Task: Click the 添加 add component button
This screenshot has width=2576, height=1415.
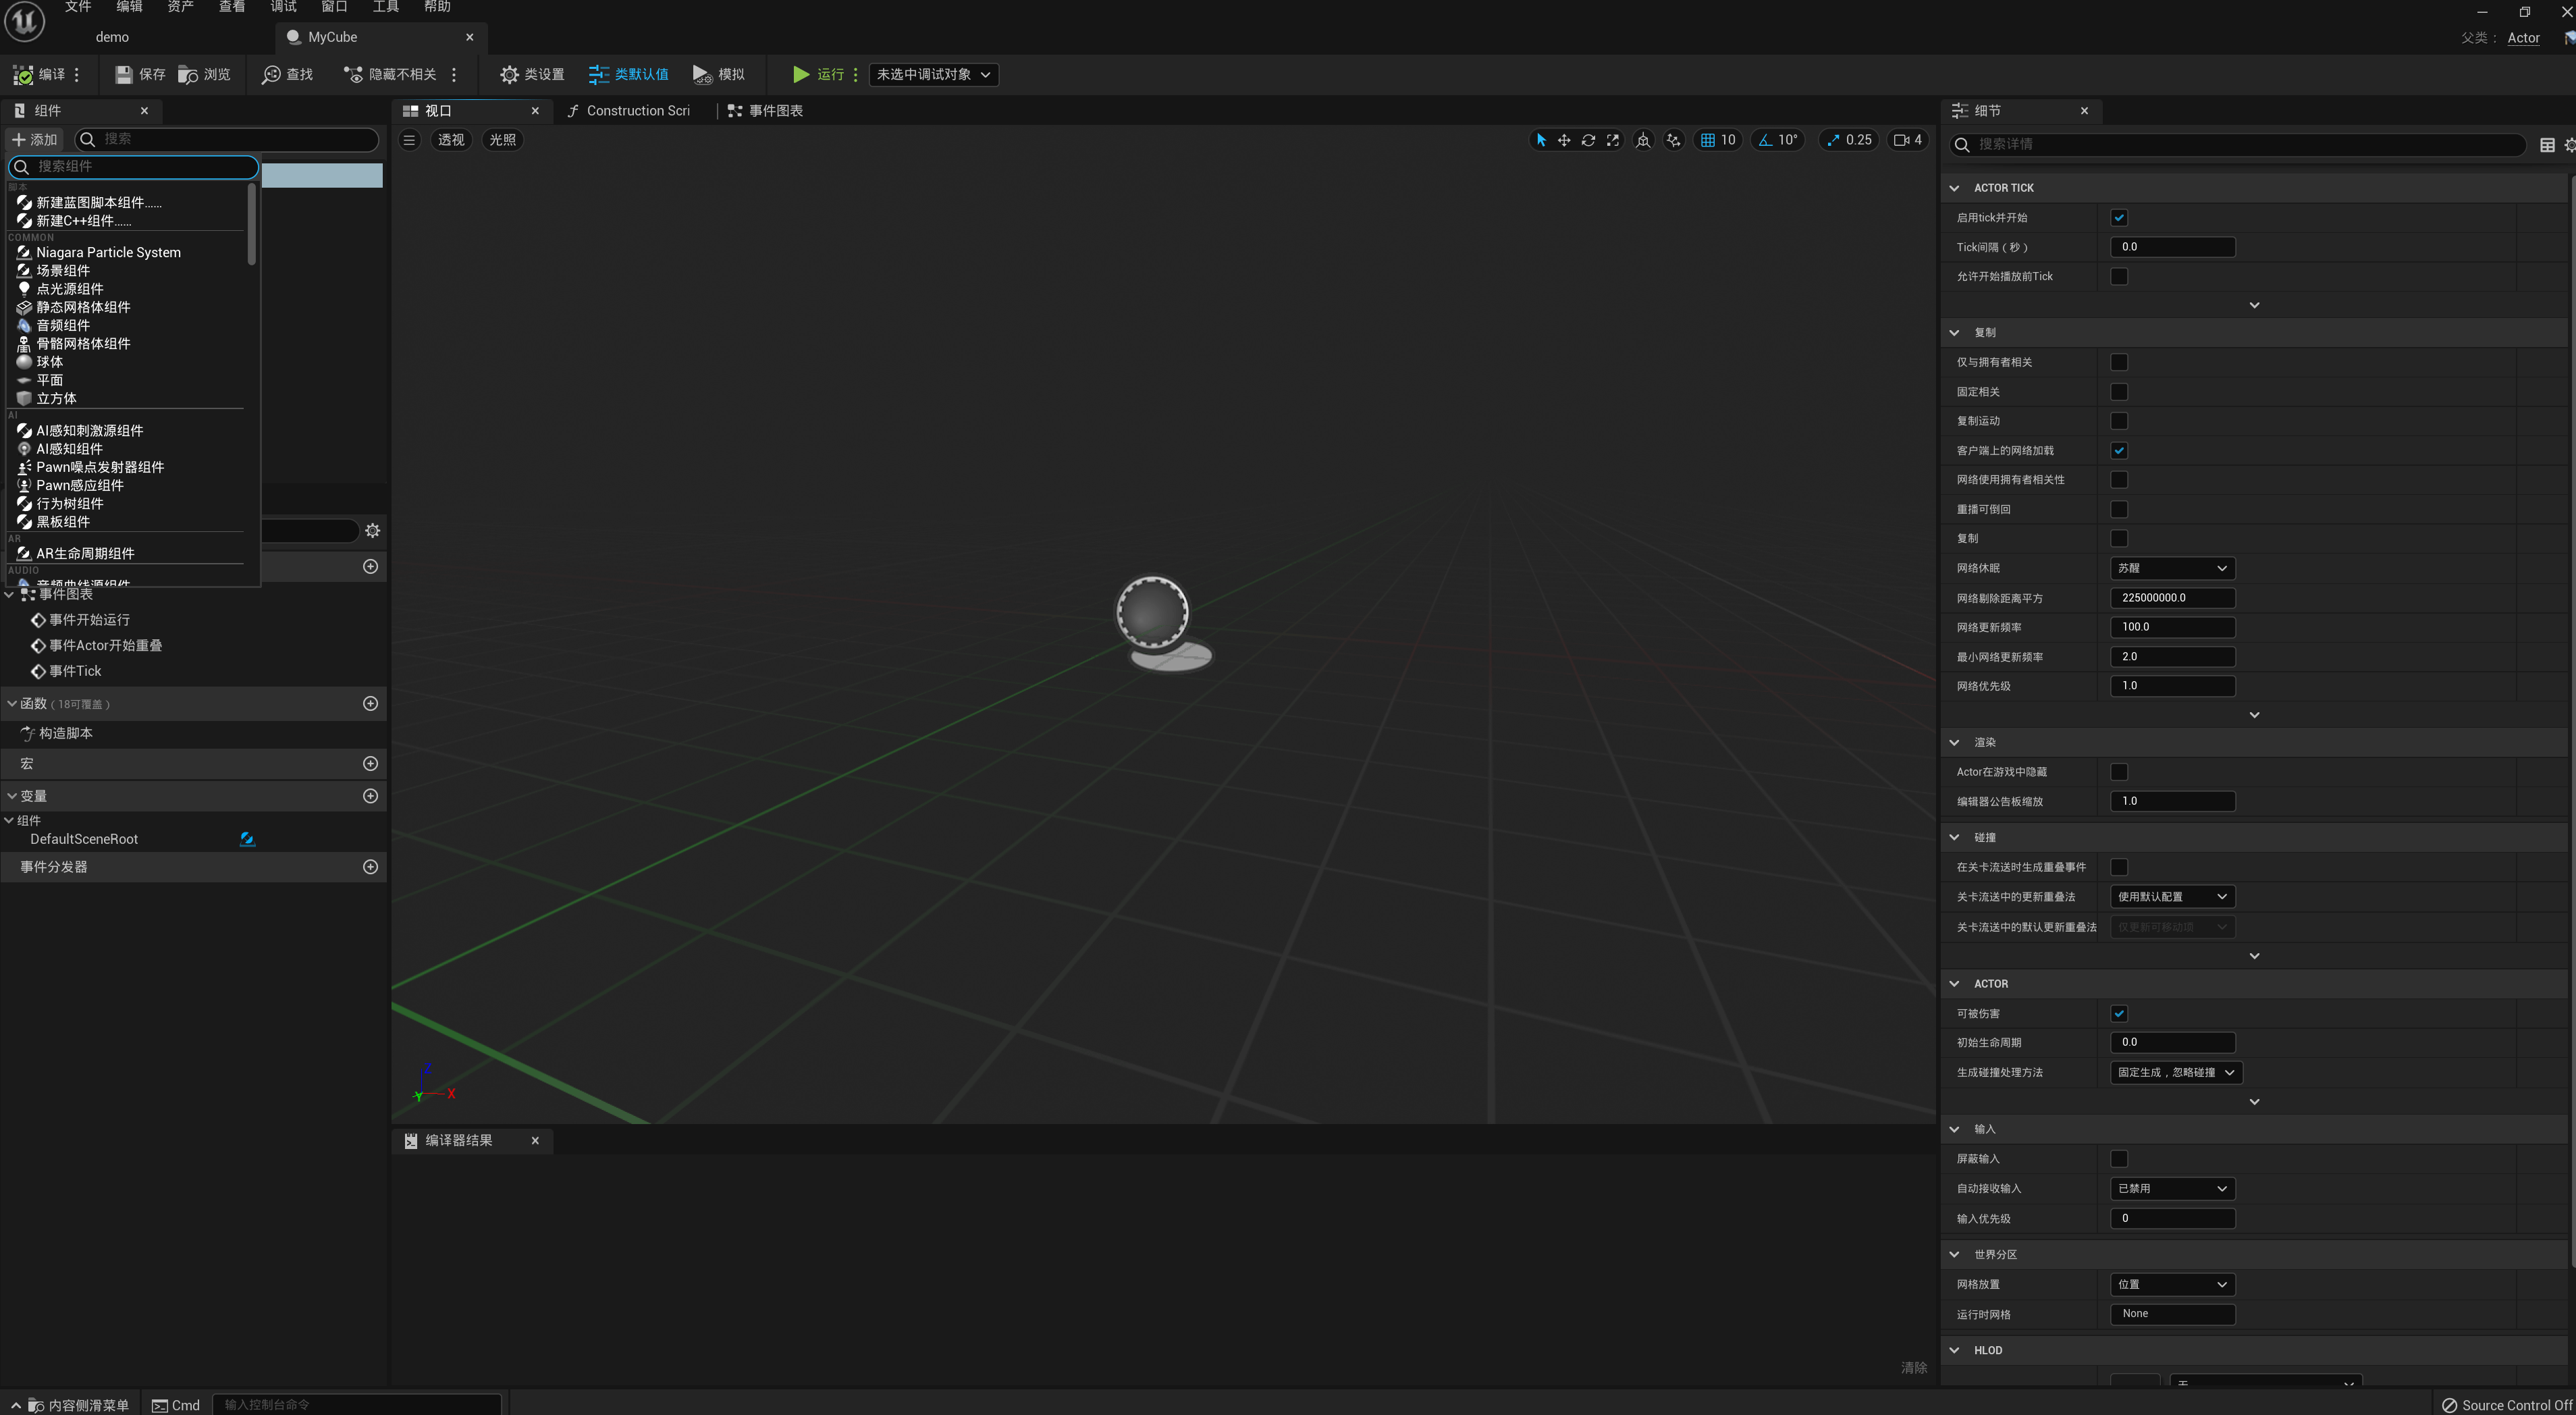Action: (35, 140)
